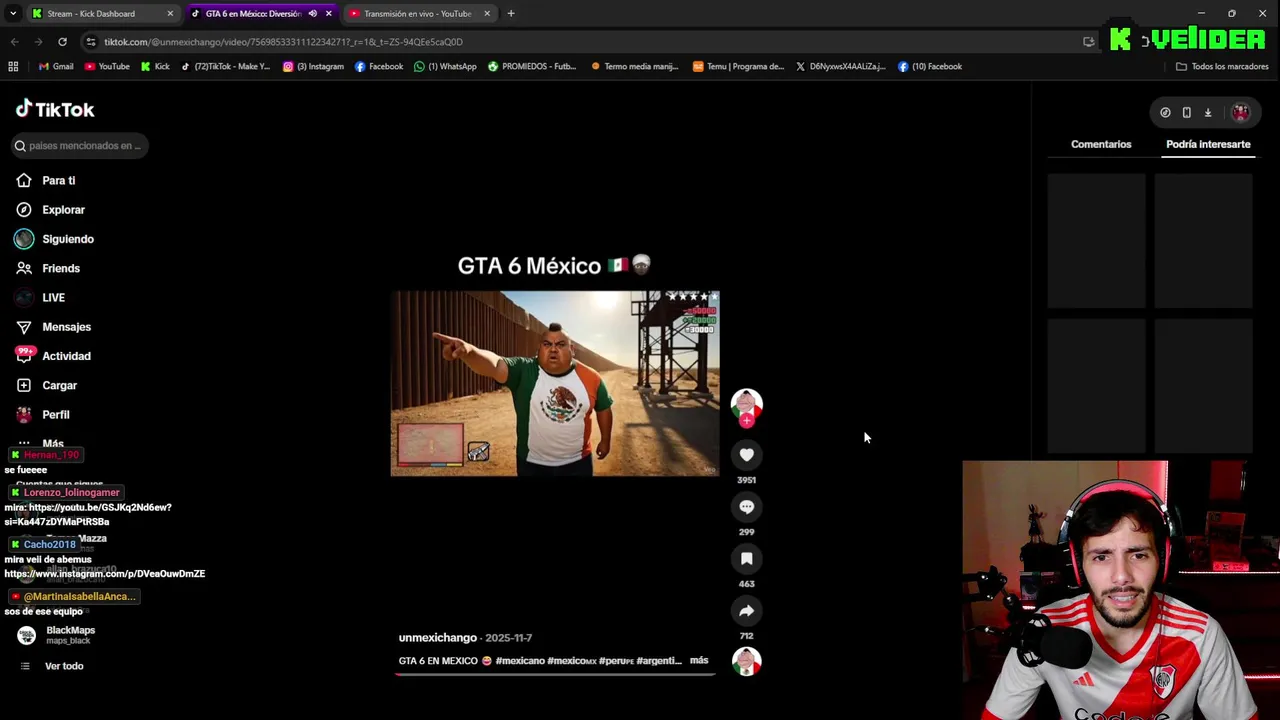Mute the GTA 6 tab audio icon

(313, 14)
